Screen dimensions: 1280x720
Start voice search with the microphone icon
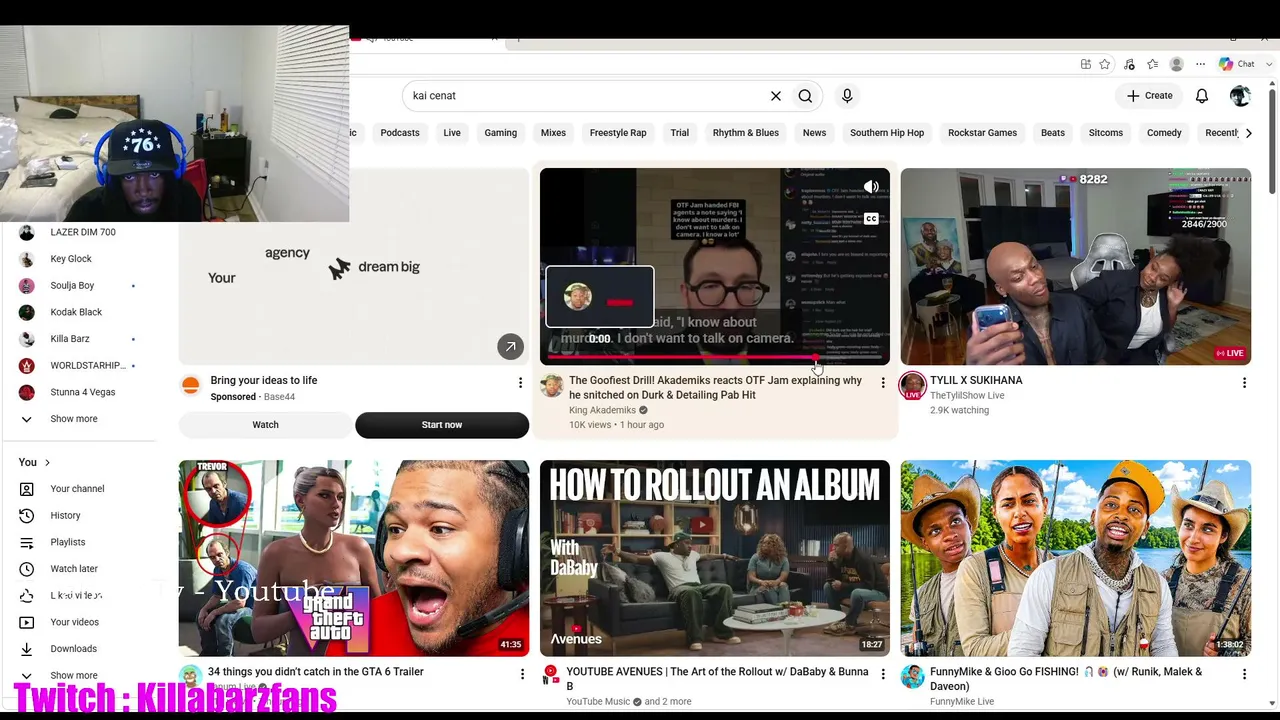[x=847, y=96]
